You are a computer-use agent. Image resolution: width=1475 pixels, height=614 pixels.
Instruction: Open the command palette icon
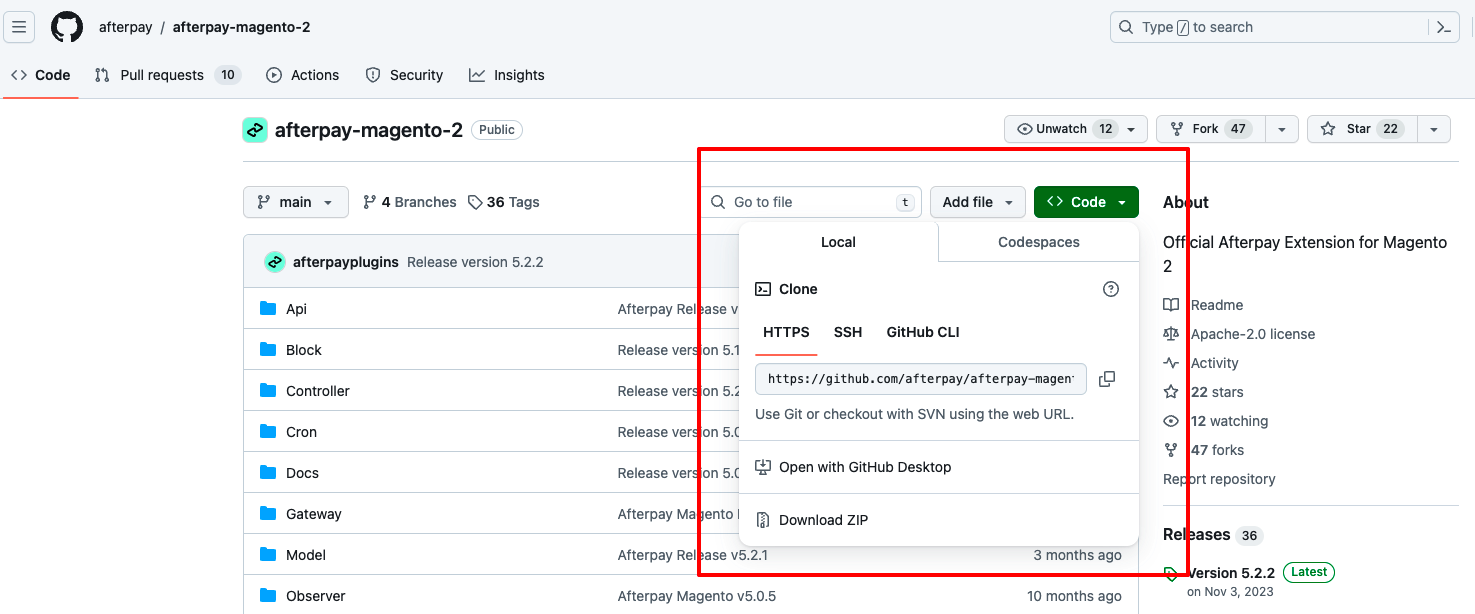click(1444, 27)
